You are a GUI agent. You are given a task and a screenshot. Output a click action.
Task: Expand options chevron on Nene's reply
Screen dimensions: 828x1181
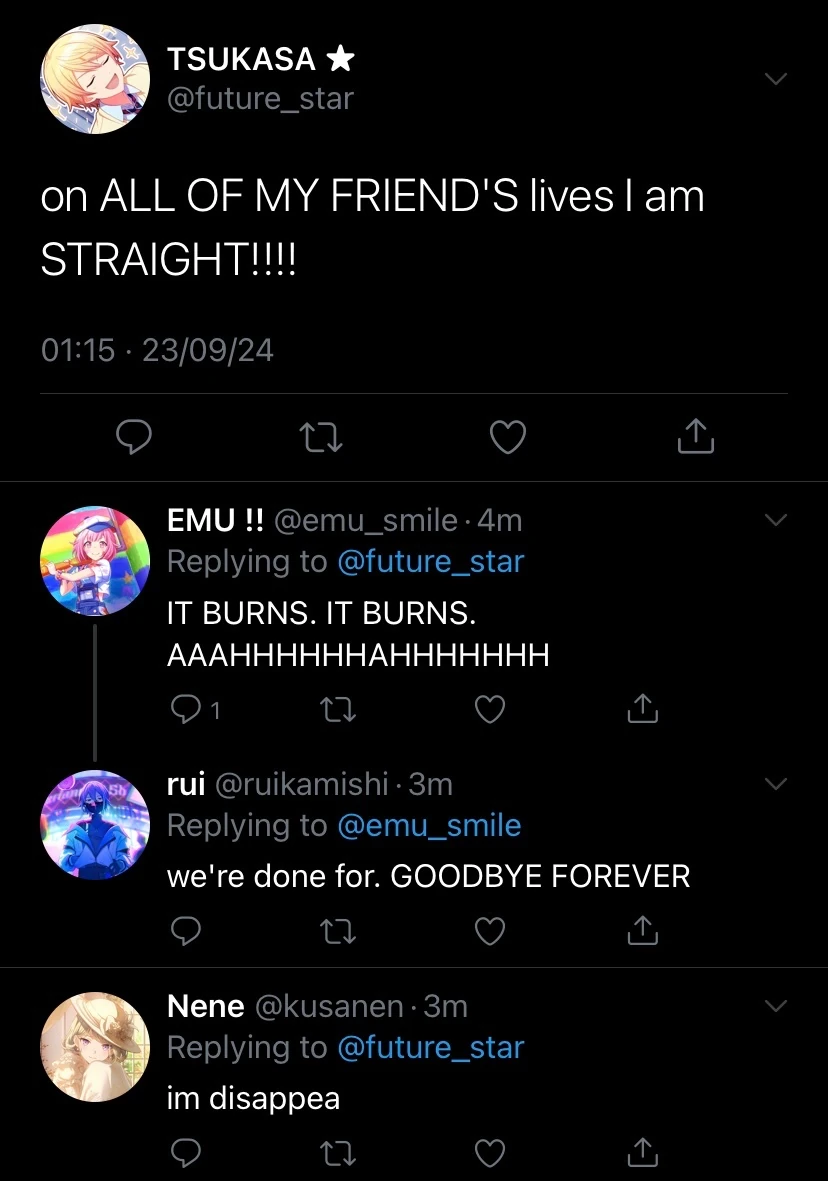776,1005
